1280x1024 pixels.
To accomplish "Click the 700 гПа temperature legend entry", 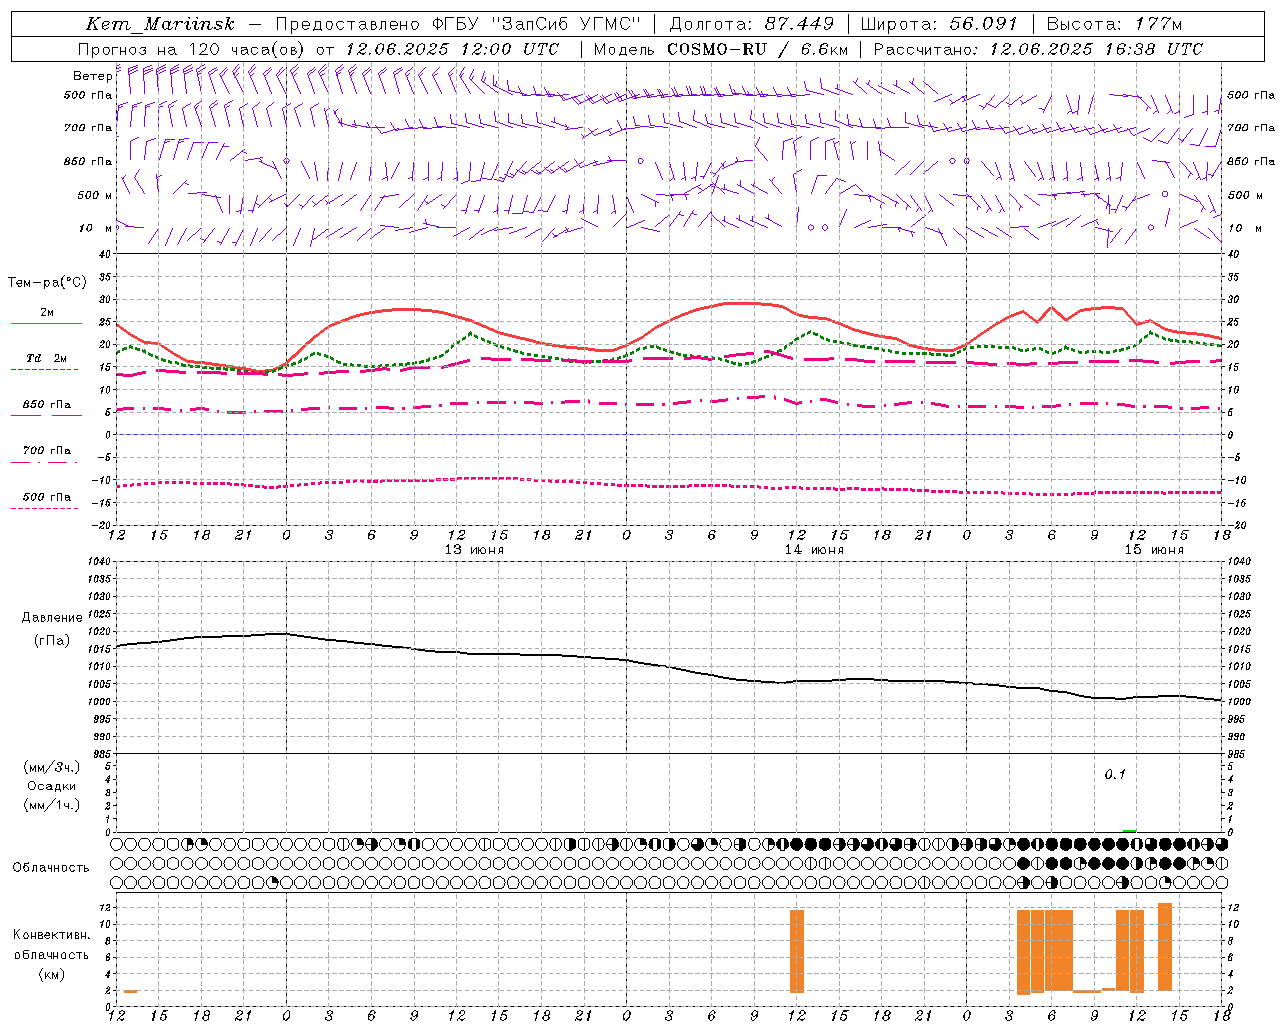I will tap(47, 454).
